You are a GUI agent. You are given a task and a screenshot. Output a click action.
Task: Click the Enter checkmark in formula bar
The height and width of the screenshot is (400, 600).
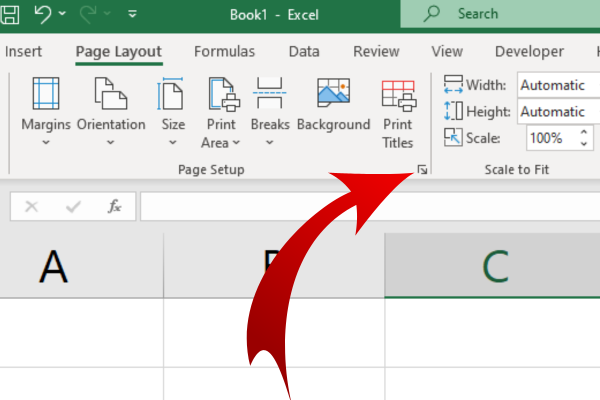tap(73, 207)
